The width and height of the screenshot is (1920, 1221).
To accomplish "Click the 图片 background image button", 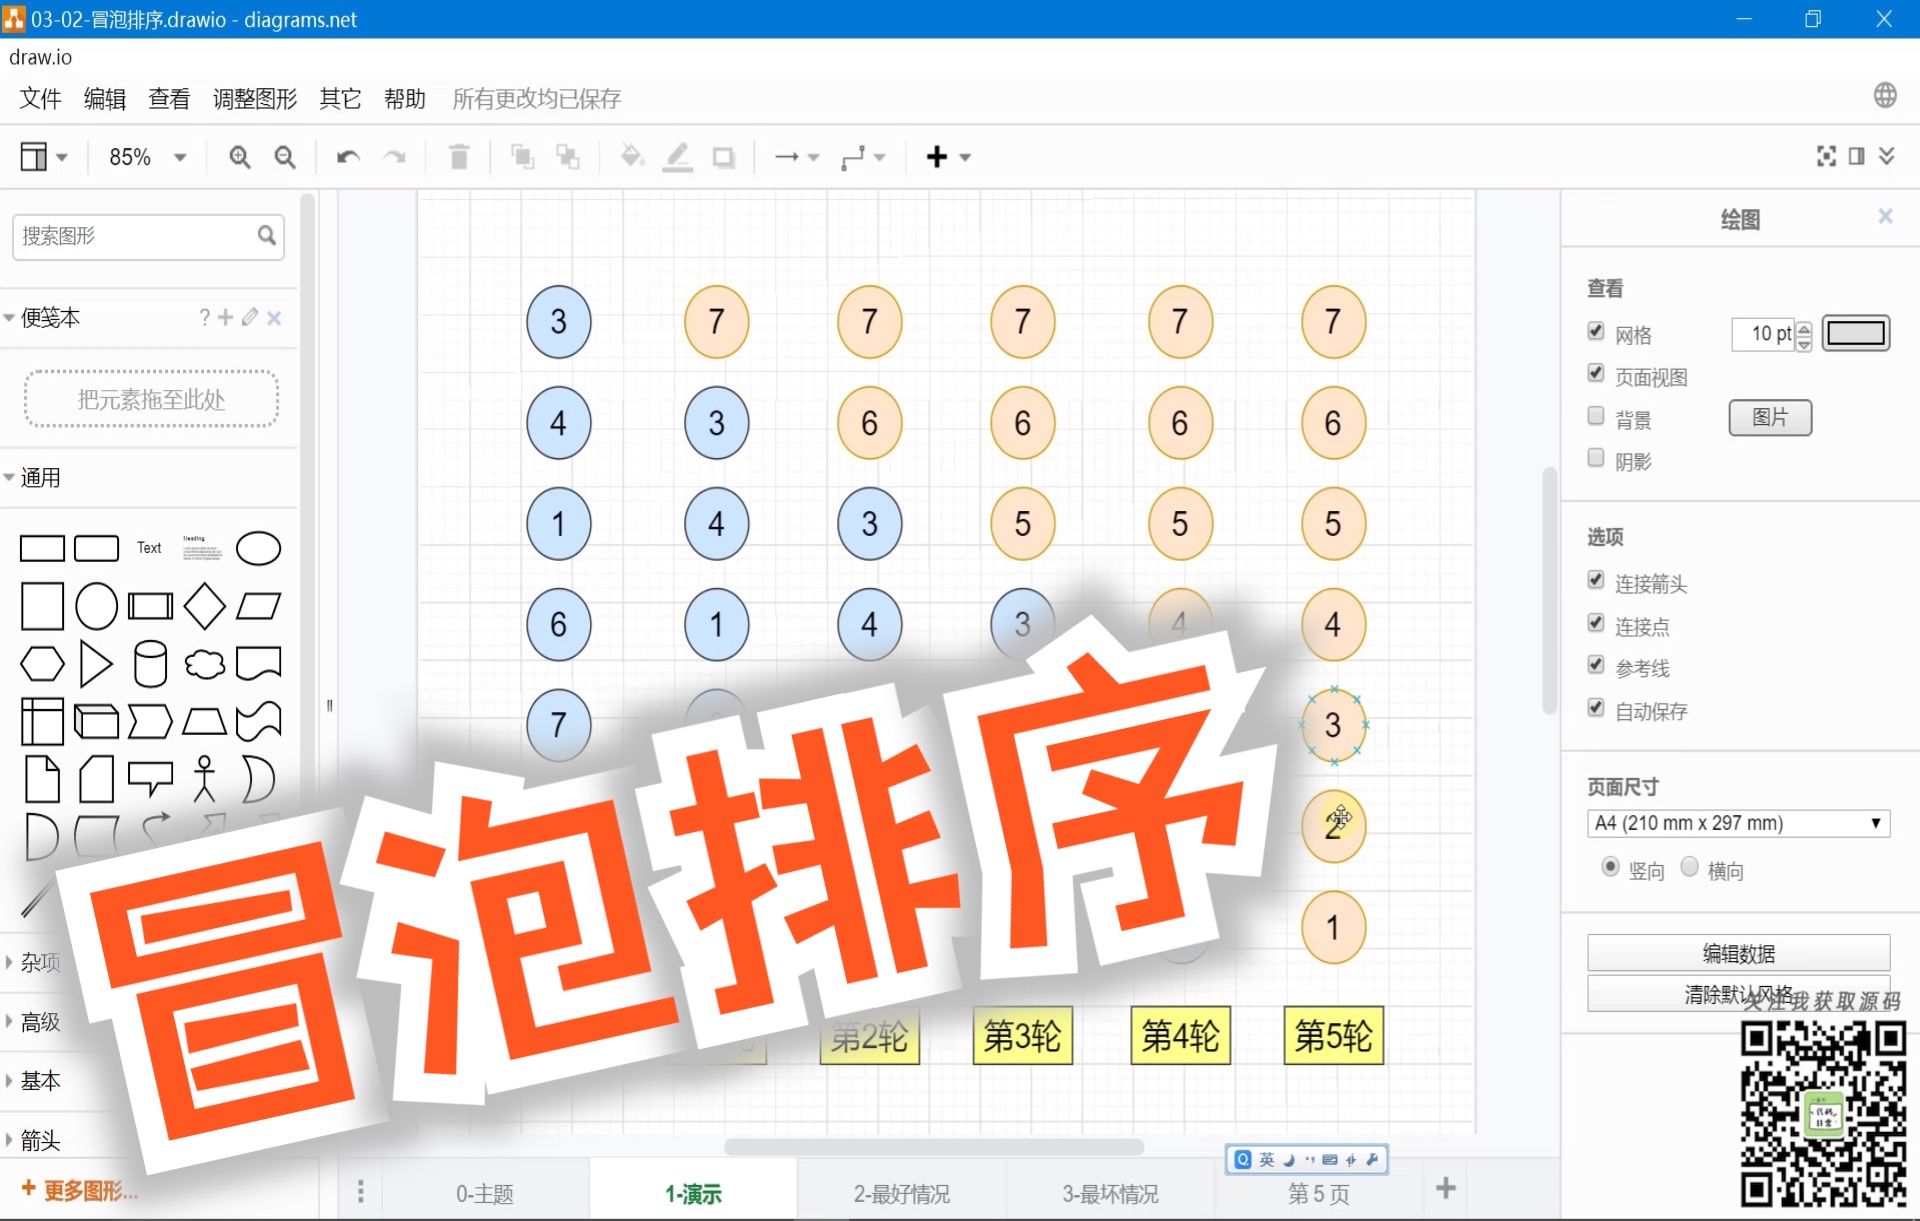I will pos(1769,418).
